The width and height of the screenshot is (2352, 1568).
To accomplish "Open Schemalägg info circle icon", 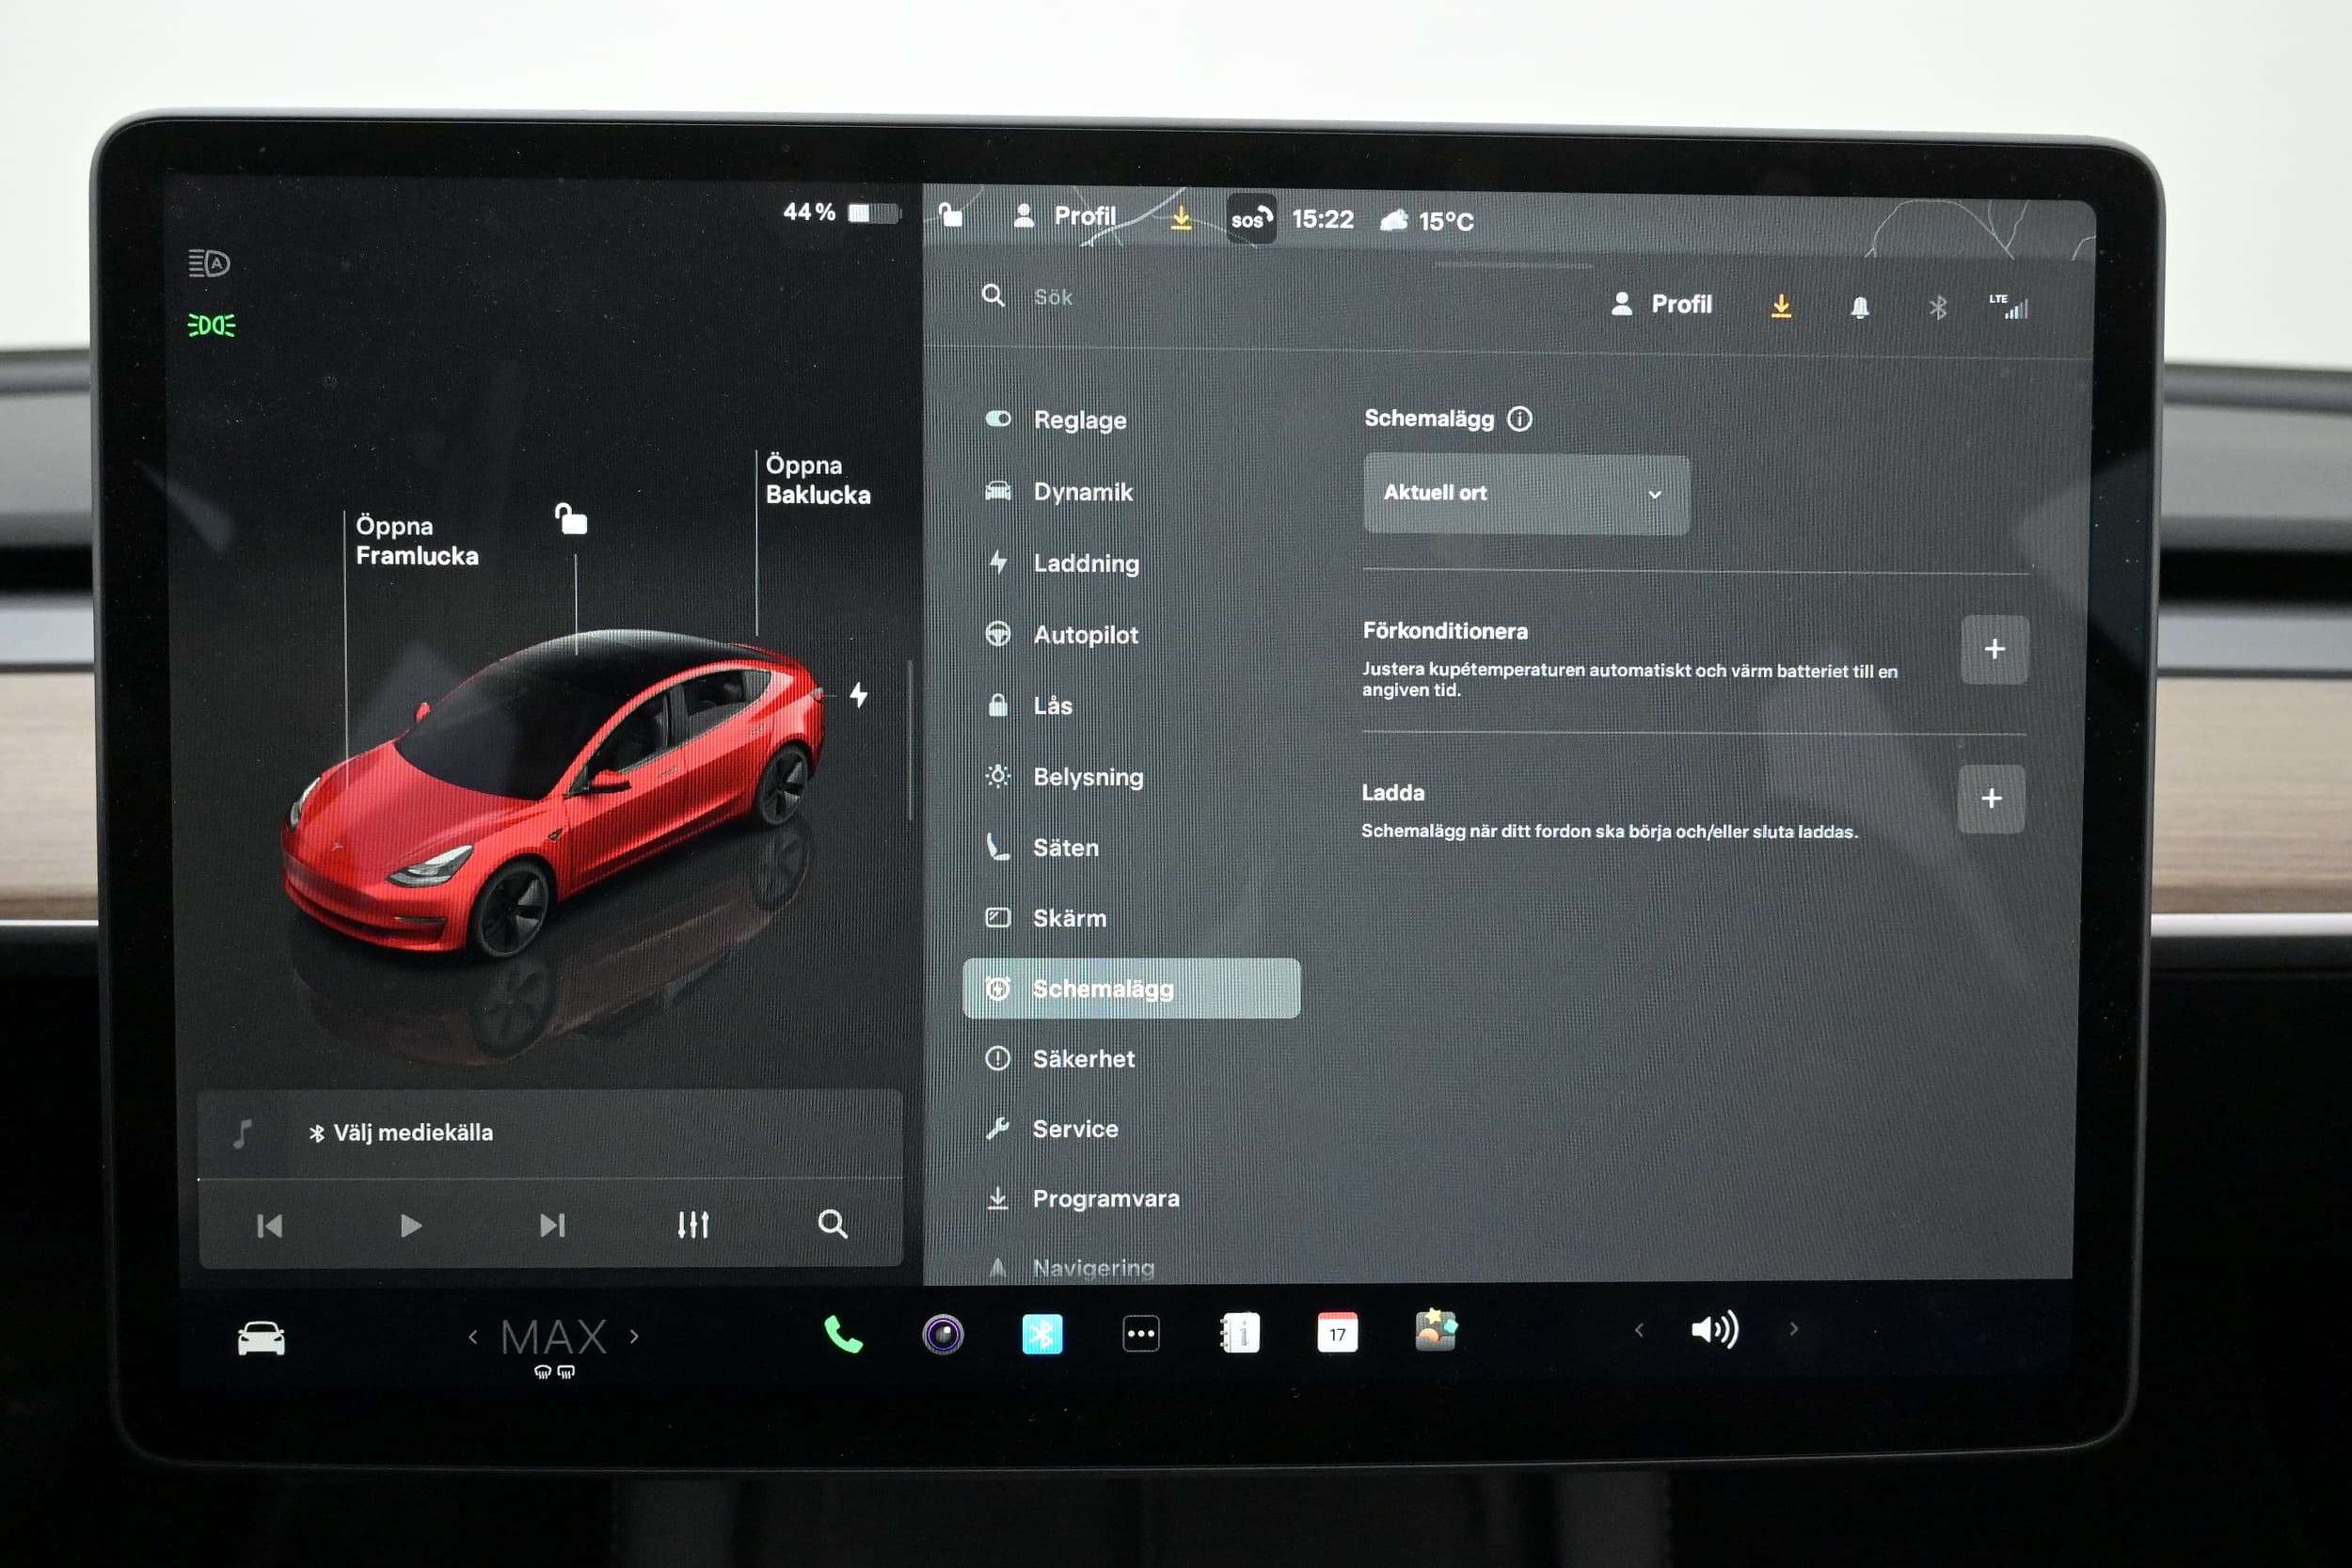I will point(1519,418).
